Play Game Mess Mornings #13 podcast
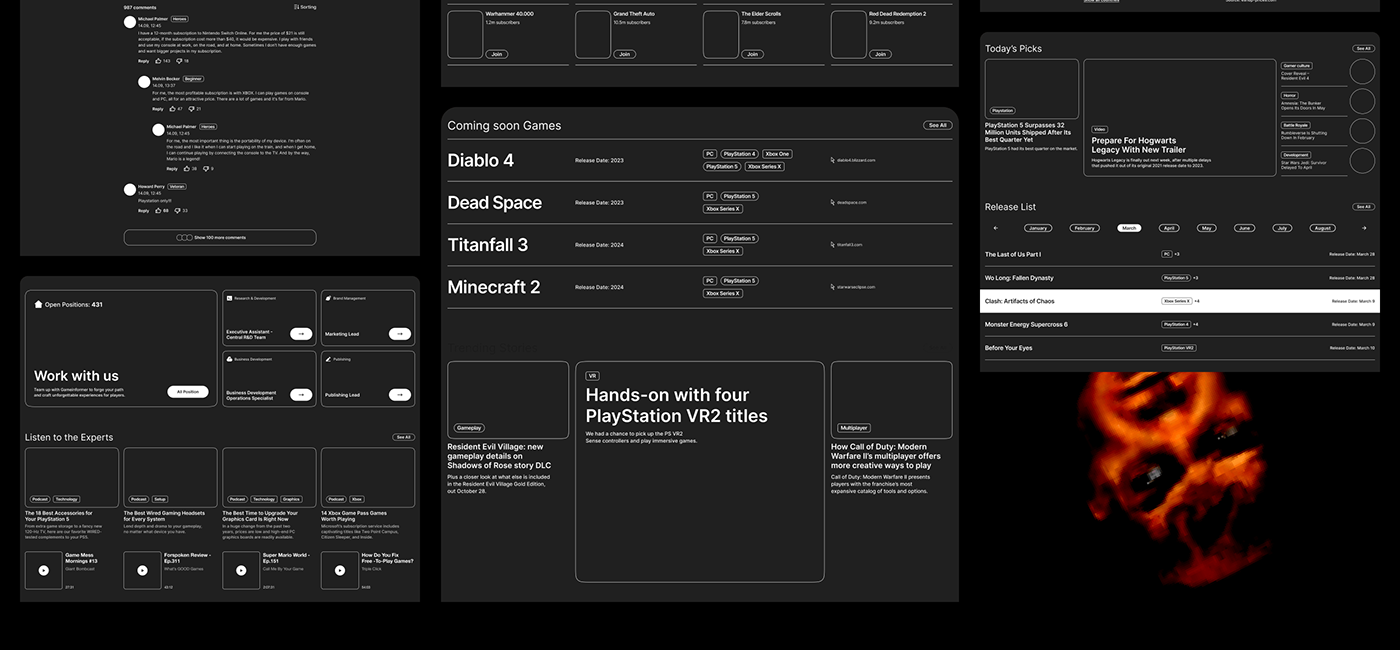This screenshot has width=1400, height=650. click(43, 570)
